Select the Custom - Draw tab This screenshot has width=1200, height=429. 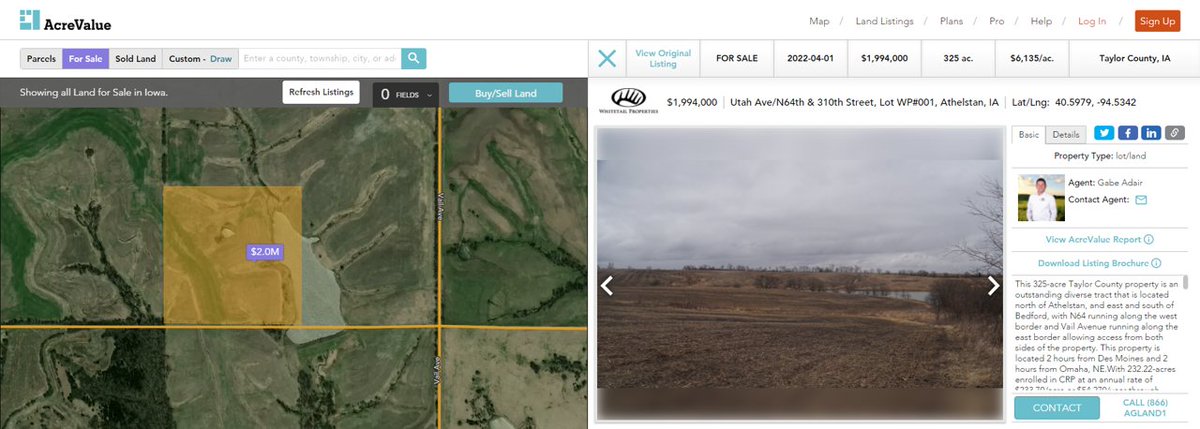[x=200, y=59]
